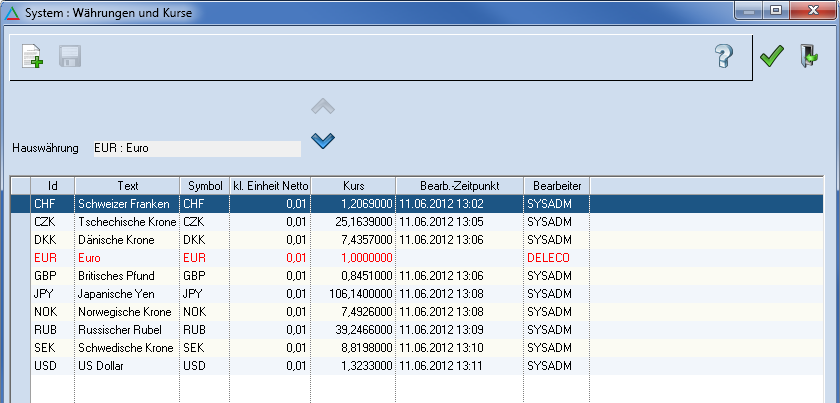Select the US Dollar row
The height and width of the screenshot is (403, 840).
point(126,365)
